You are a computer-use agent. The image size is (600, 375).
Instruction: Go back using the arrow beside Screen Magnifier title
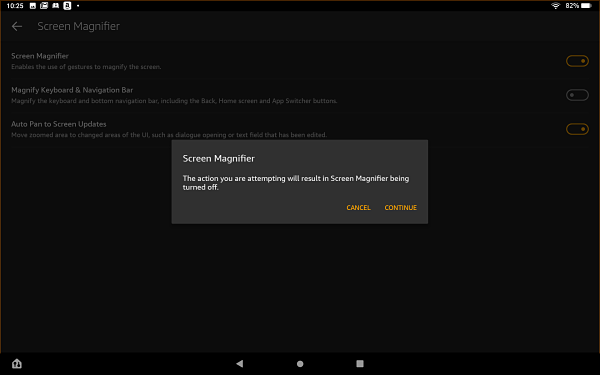[17, 26]
